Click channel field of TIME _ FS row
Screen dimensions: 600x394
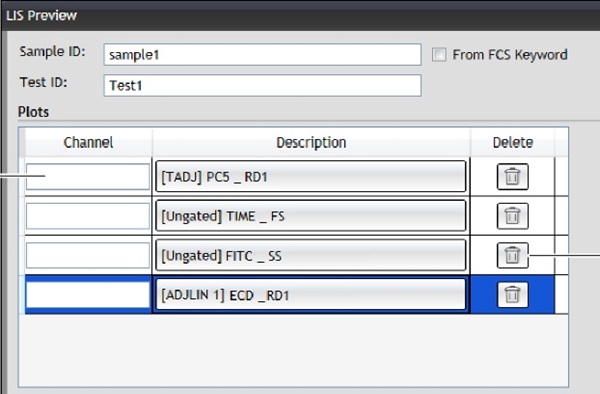(x=88, y=216)
